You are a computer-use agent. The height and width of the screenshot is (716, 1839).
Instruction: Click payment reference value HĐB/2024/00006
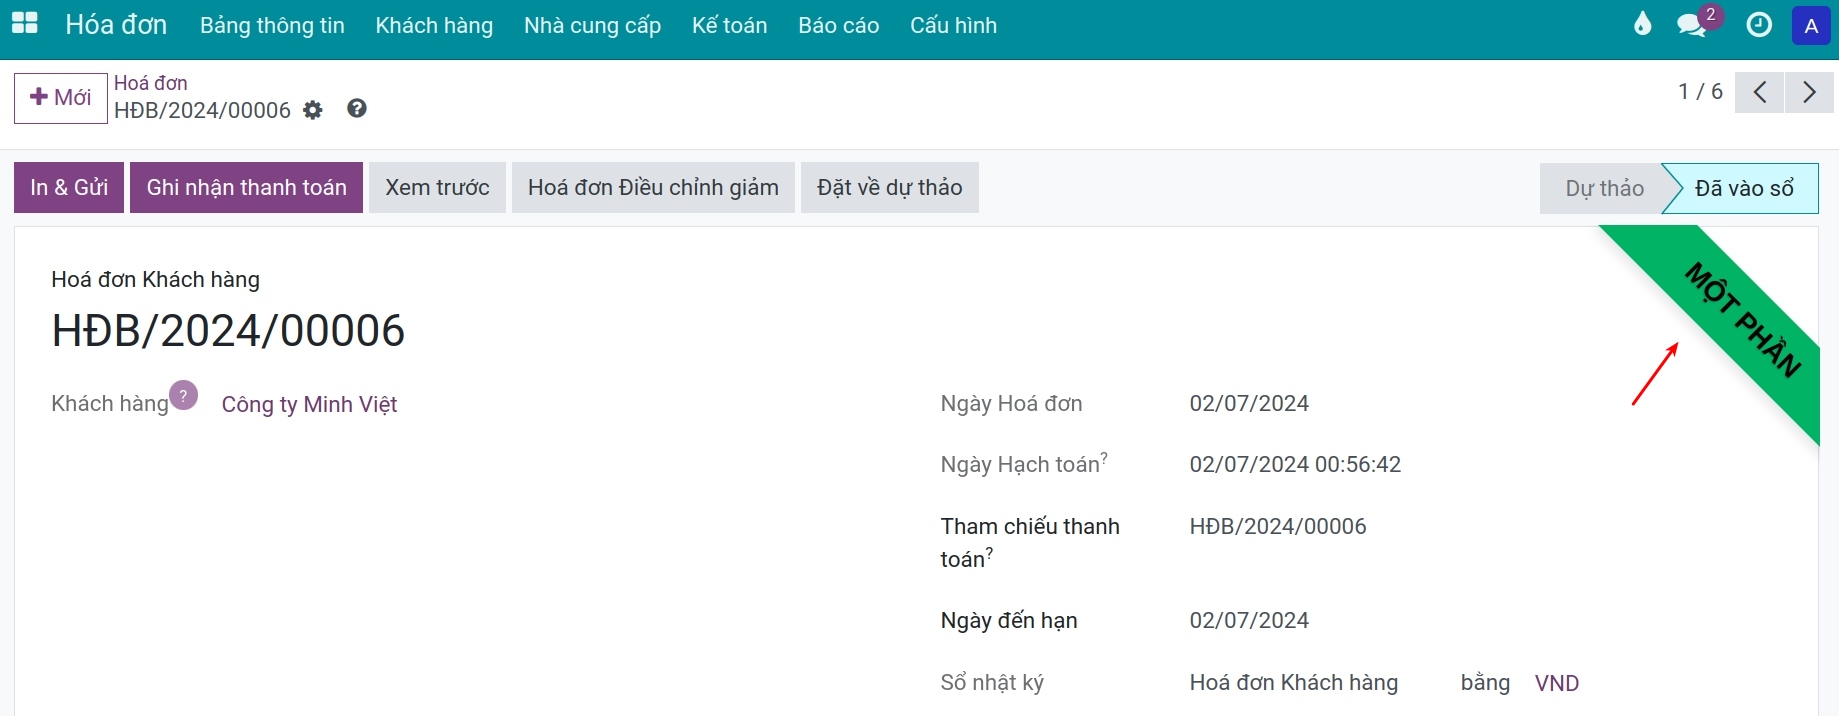[1278, 526]
